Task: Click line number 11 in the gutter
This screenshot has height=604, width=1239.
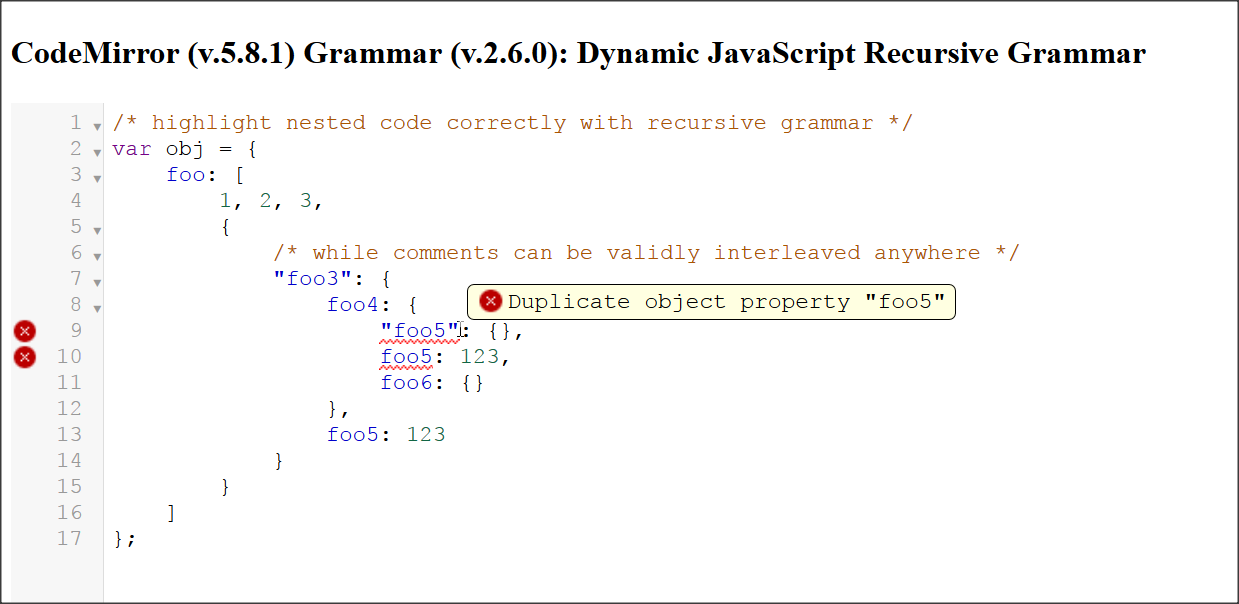Action: pos(69,383)
